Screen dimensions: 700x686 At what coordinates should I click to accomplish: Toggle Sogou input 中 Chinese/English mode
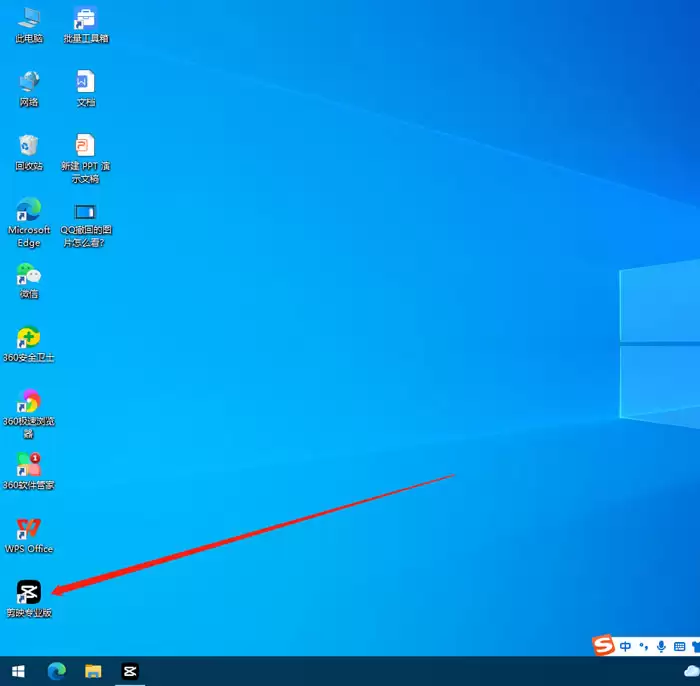(x=625, y=647)
